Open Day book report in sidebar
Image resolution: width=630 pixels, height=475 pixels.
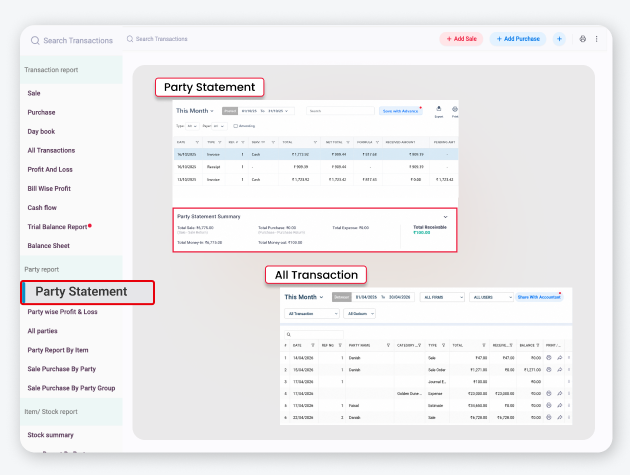coord(41,131)
